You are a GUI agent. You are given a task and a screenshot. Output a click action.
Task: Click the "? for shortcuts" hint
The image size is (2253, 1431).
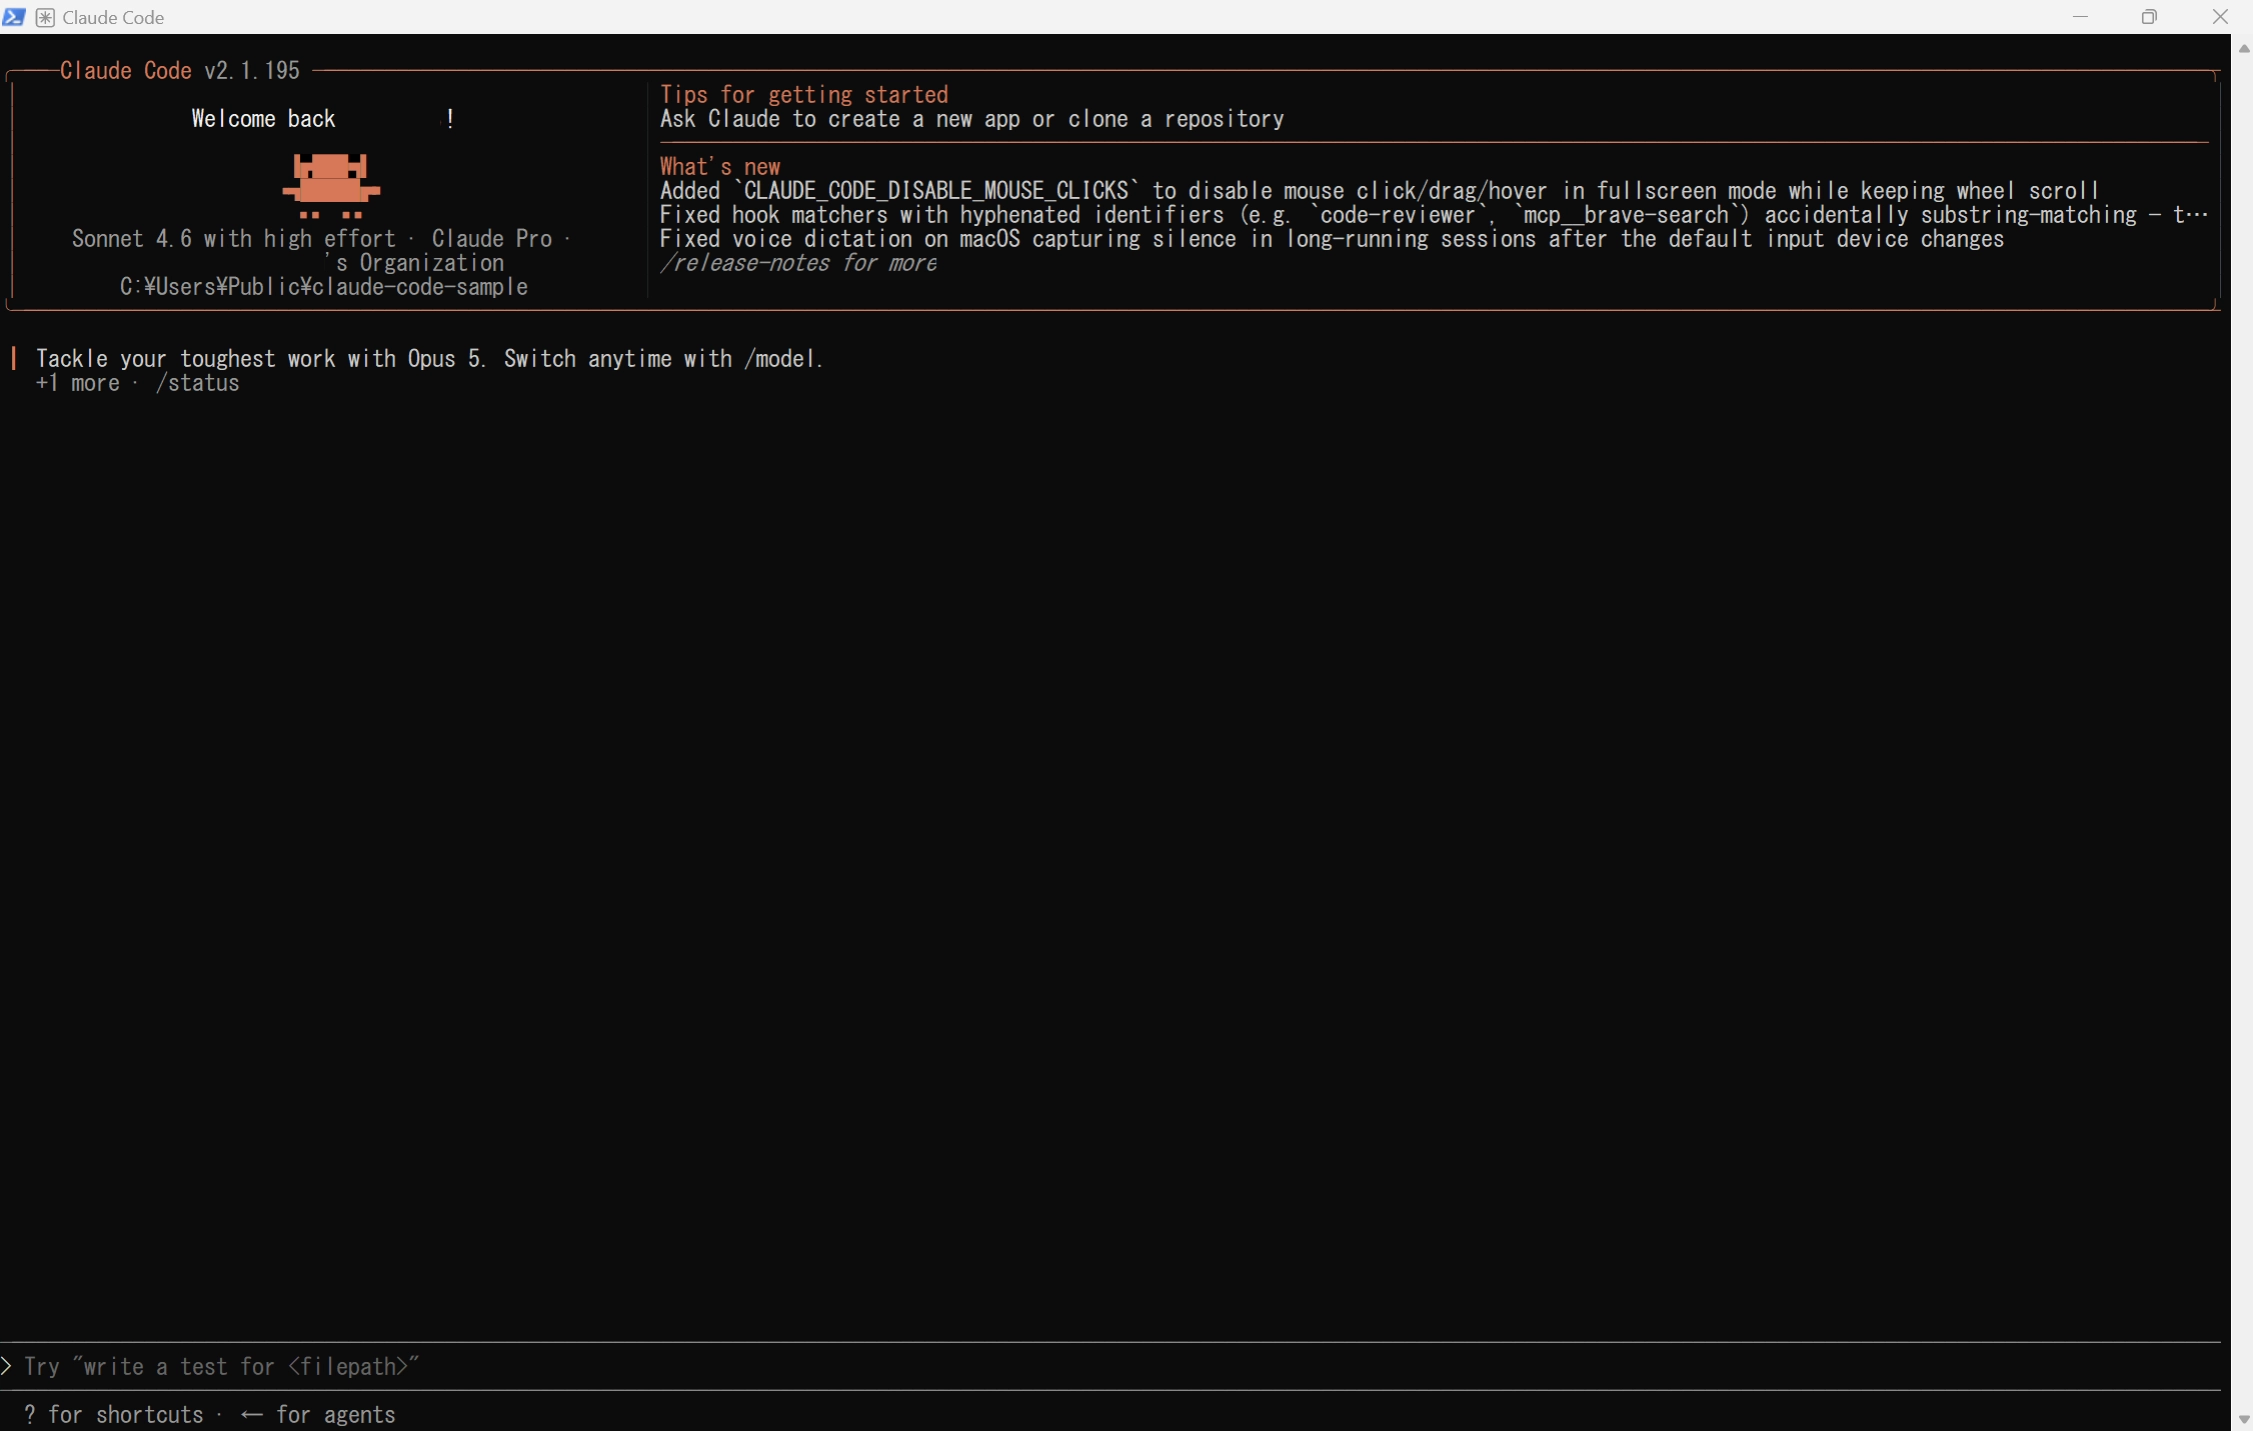coord(113,1414)
